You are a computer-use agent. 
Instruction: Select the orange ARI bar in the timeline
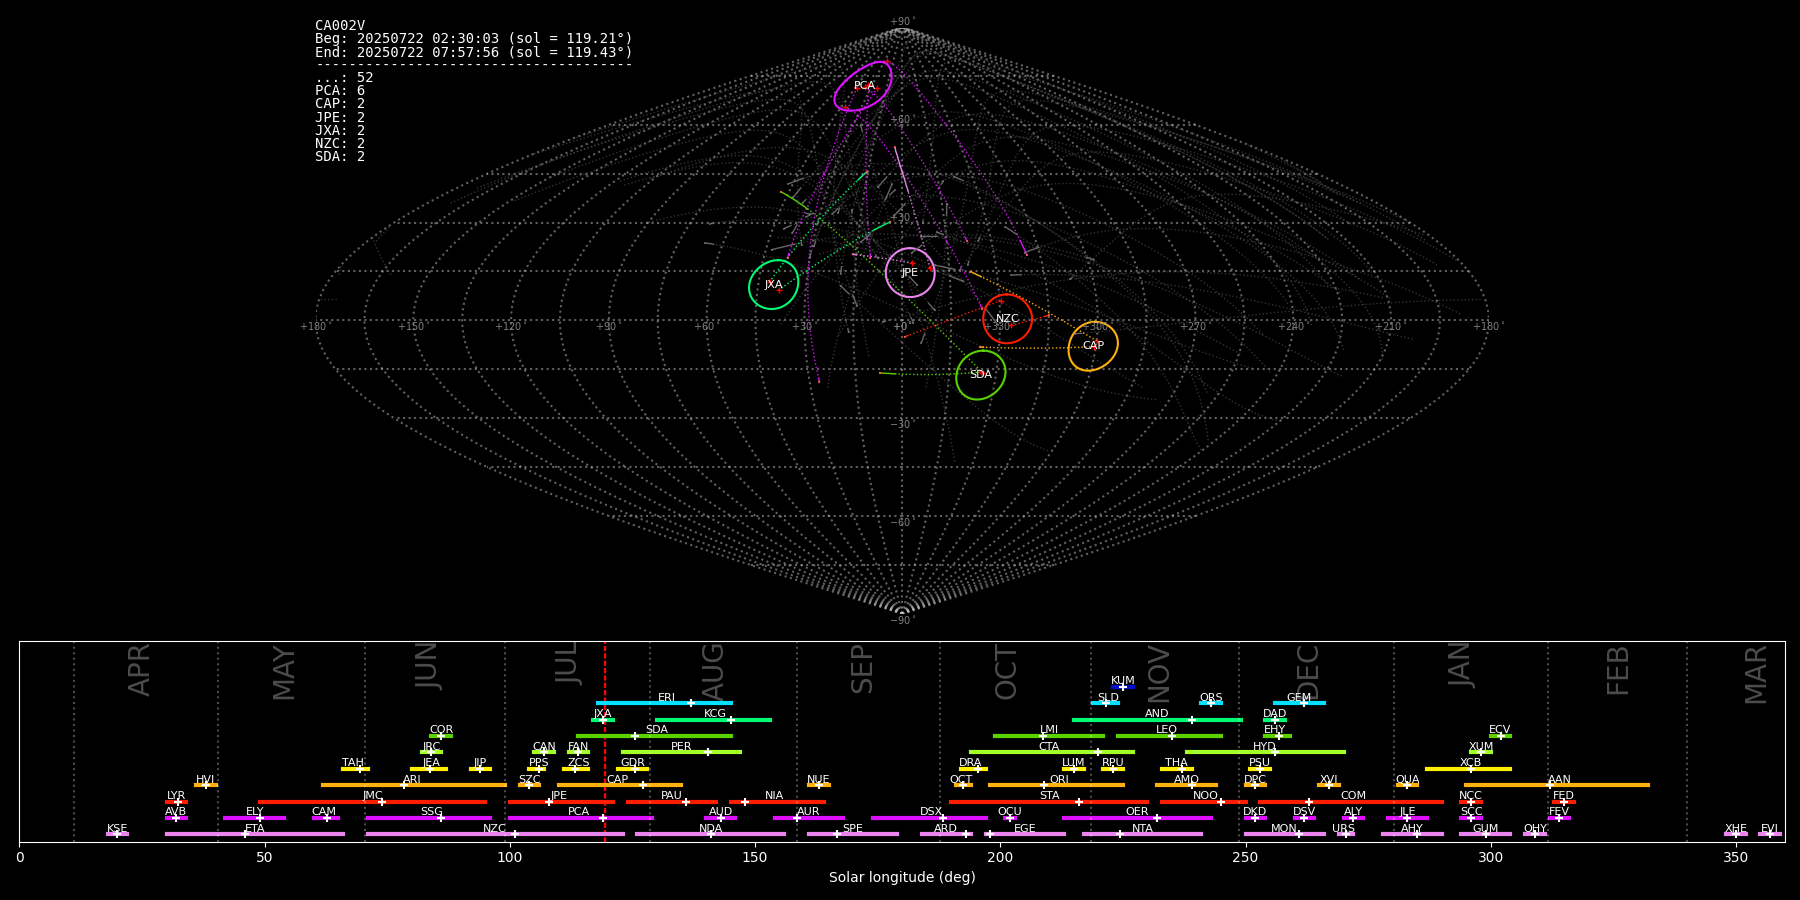pyautogui.click(x=413, y=785)
